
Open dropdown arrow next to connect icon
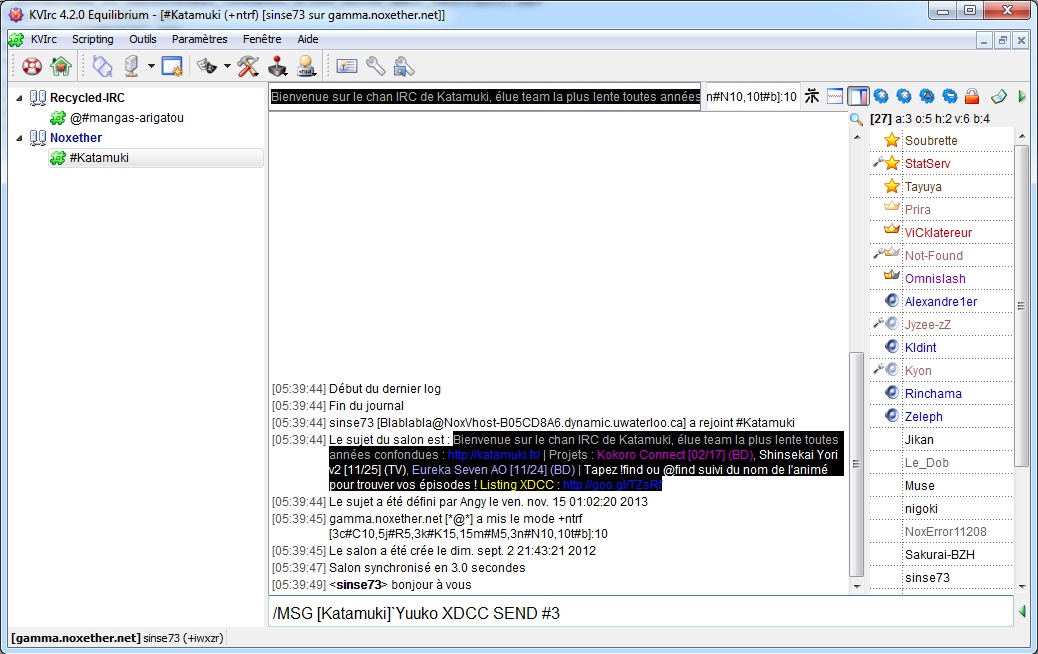coord(151,67)
